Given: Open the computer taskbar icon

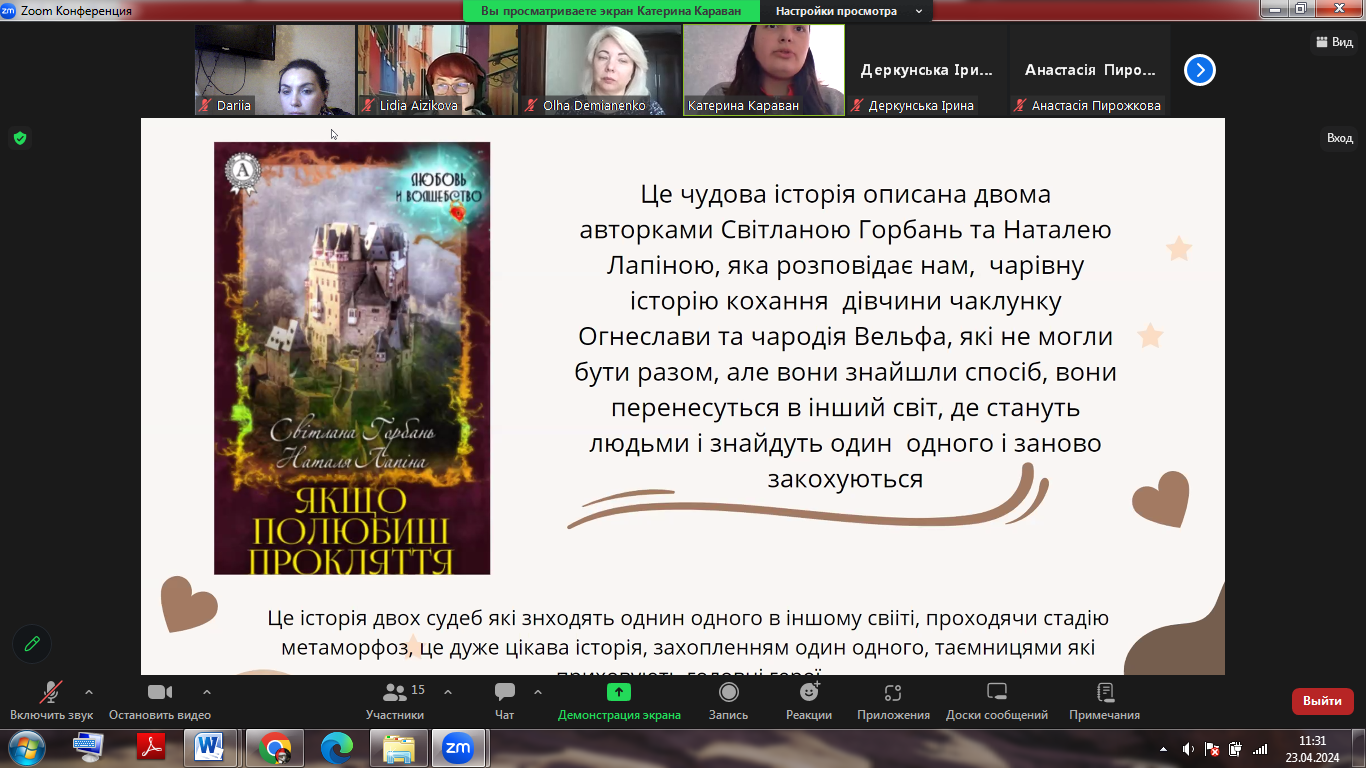Looking at the screenshot, I should pyautogui.click(x=89, y=748).
